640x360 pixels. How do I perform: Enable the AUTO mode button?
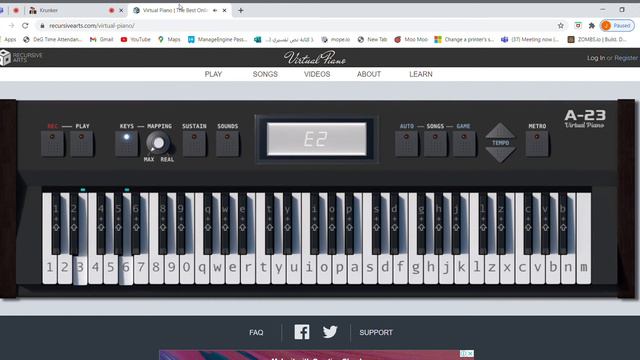407,144
